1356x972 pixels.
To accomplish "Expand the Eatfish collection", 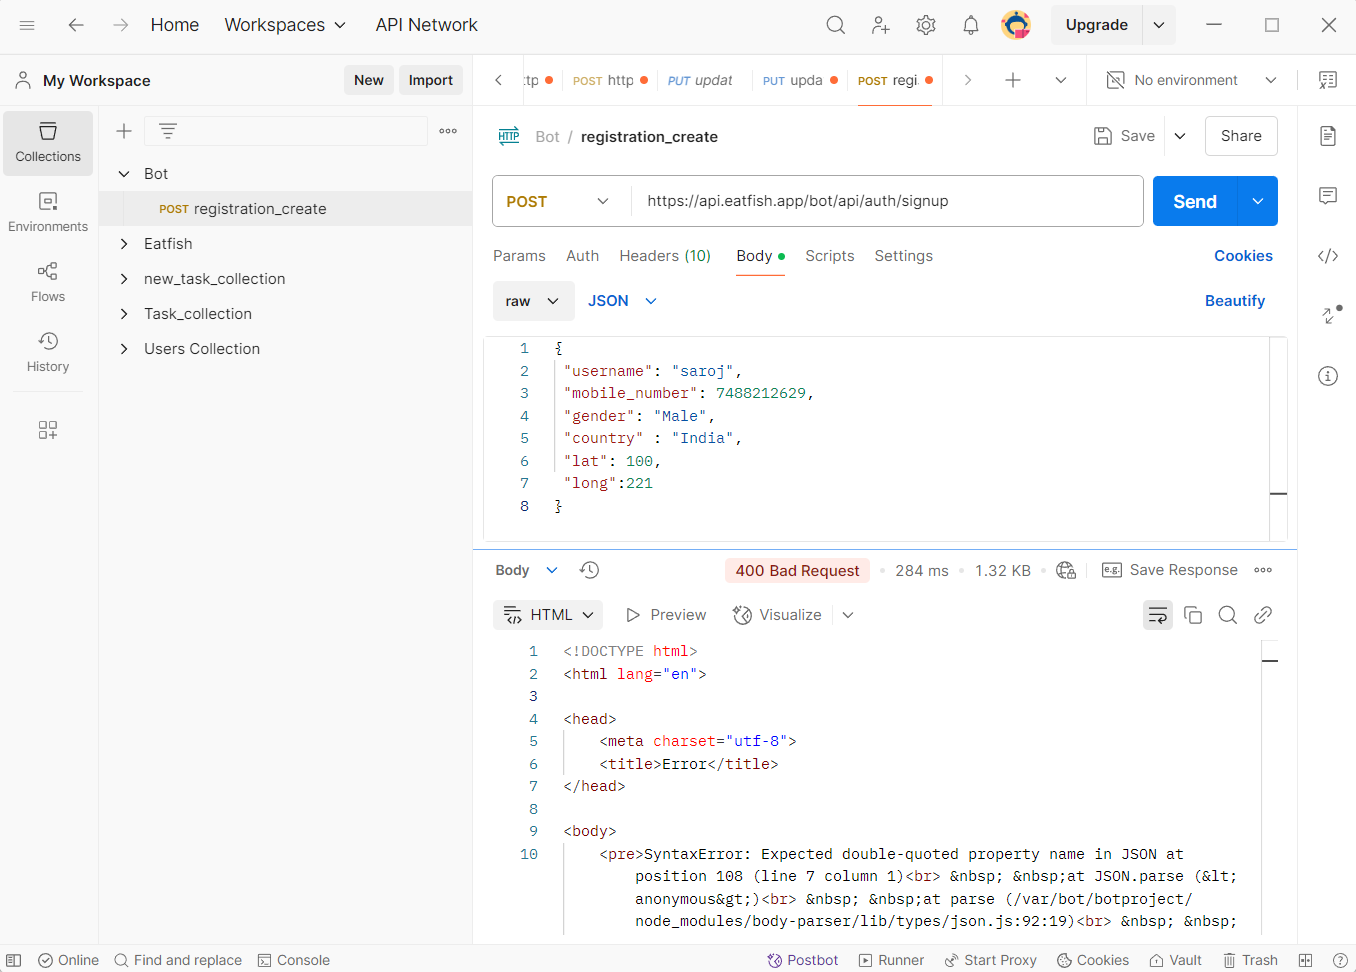I will tap(124, 244).
